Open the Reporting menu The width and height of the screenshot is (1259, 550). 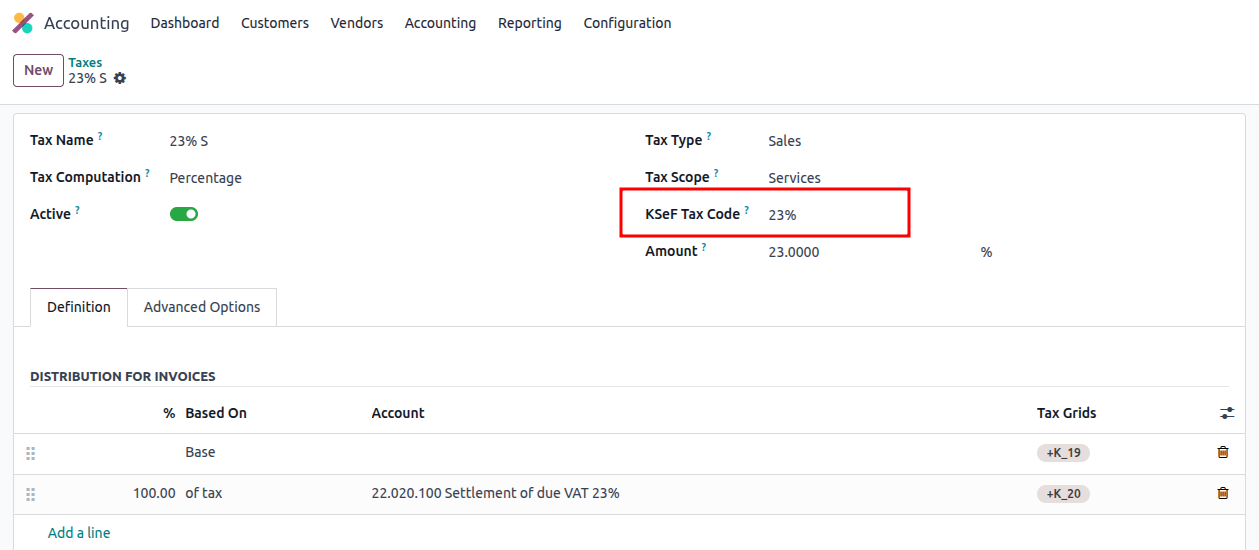pyautogui.click(x=529, y=23)
